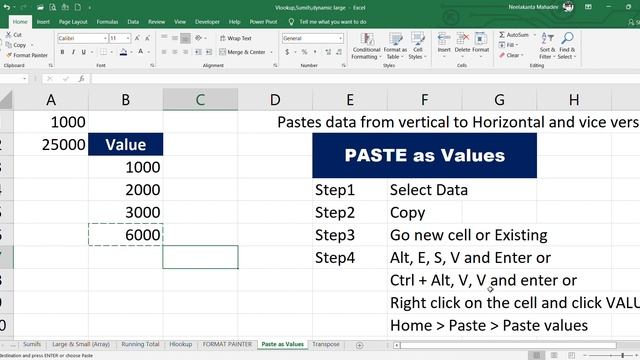The height and width of the screenshot is (360, 640).
Task: Expand the Name Box dropdown
Action: pos(24,78)
